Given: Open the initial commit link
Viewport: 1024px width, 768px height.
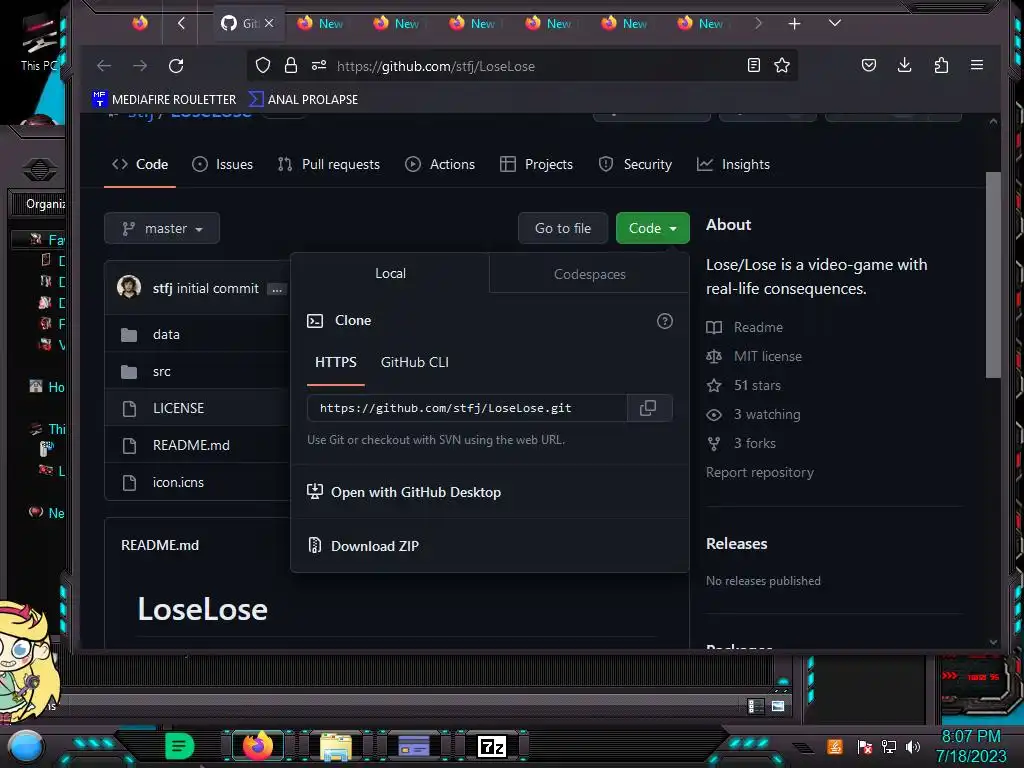Looking at the screenshot, I should (217, 288).
